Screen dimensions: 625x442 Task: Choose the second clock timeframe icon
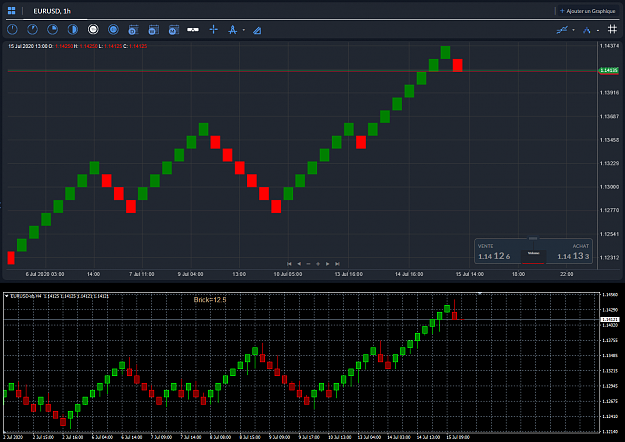(32, 29)
